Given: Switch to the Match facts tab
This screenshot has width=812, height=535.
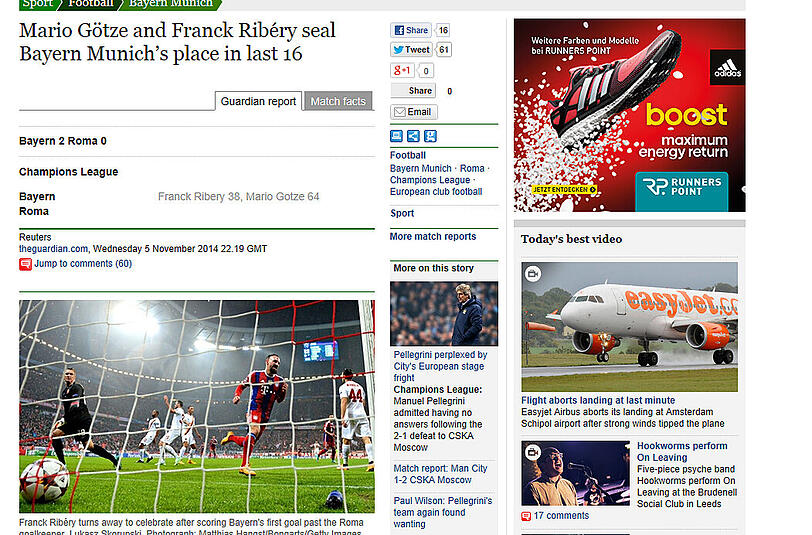Looking at the screenshot, I should pos(338,101).
